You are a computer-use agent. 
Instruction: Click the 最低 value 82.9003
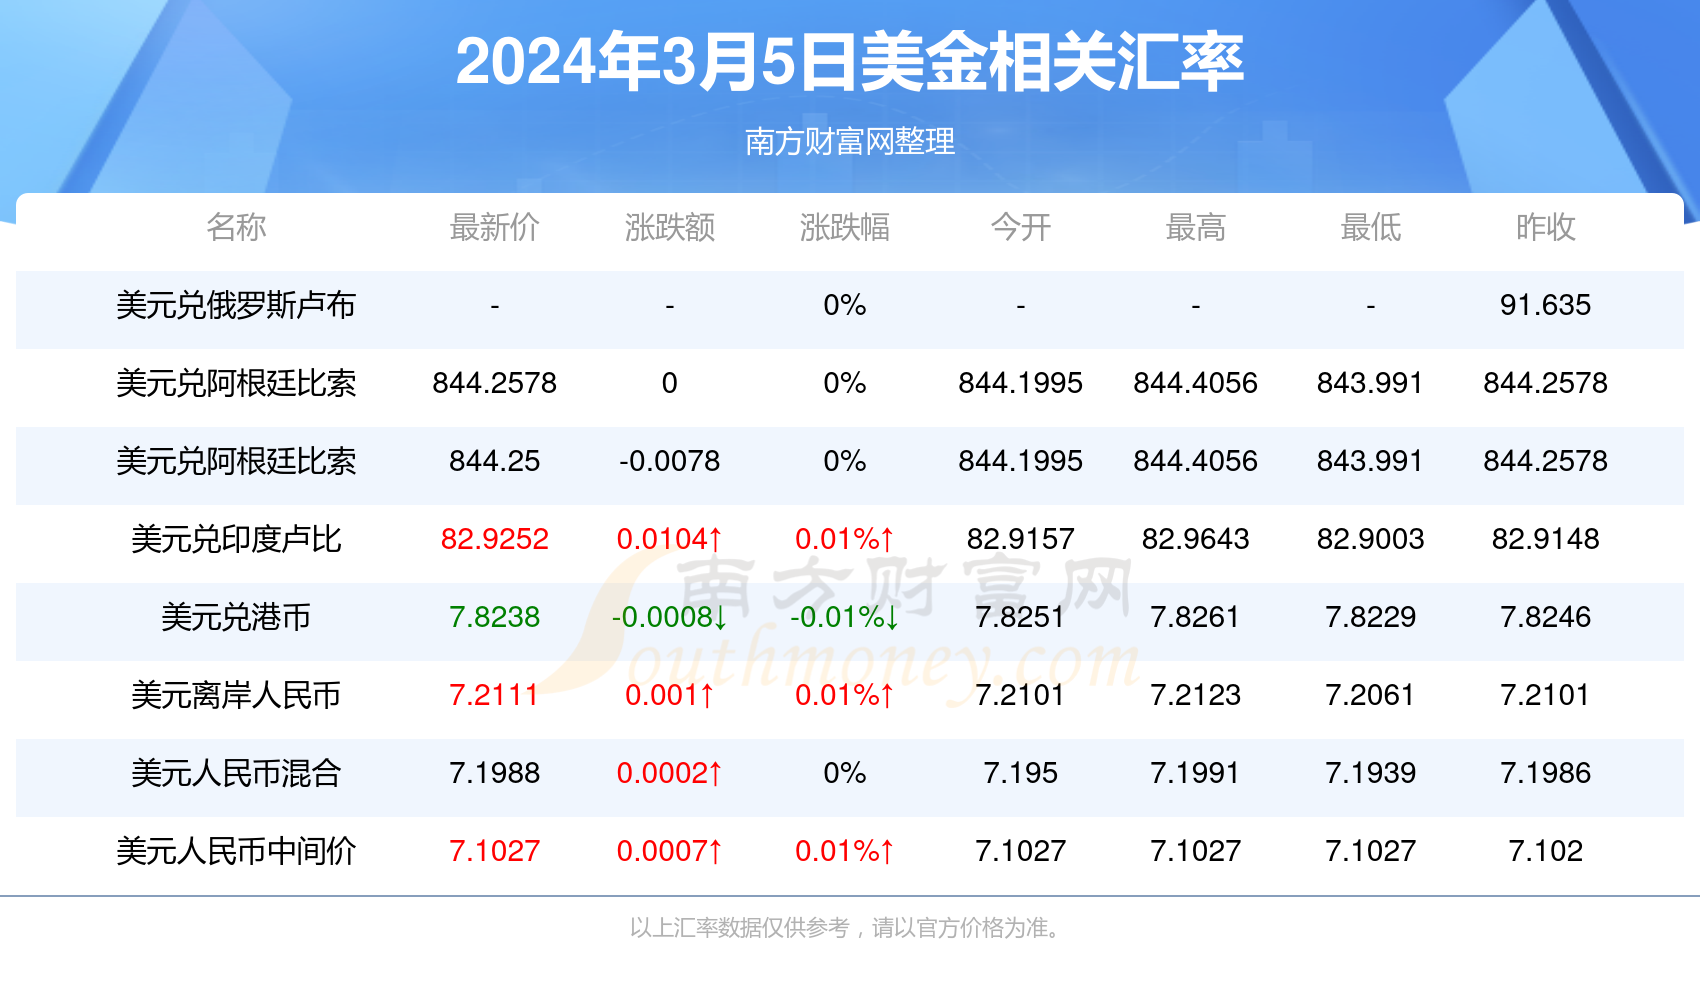[1370, 539]
